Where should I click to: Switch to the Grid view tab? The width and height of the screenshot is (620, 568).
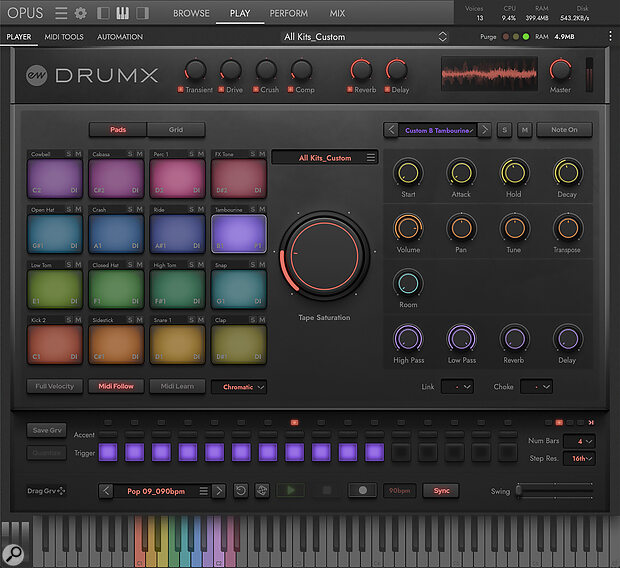(x=176, y=129)
